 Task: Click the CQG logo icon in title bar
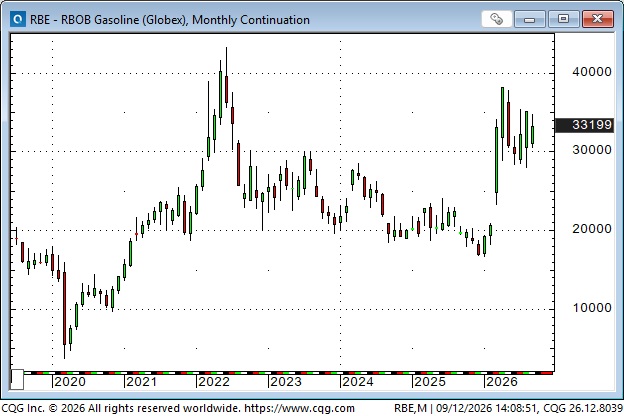pyautogui.click(x=18, y=19)
